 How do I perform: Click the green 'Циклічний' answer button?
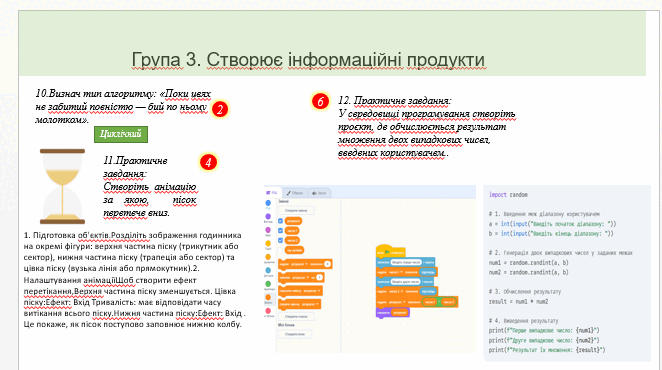(x=121, y=134)
